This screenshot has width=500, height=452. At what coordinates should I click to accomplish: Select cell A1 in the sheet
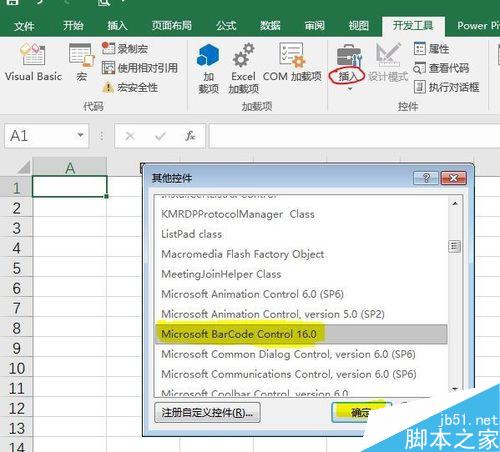click(70, 186)
